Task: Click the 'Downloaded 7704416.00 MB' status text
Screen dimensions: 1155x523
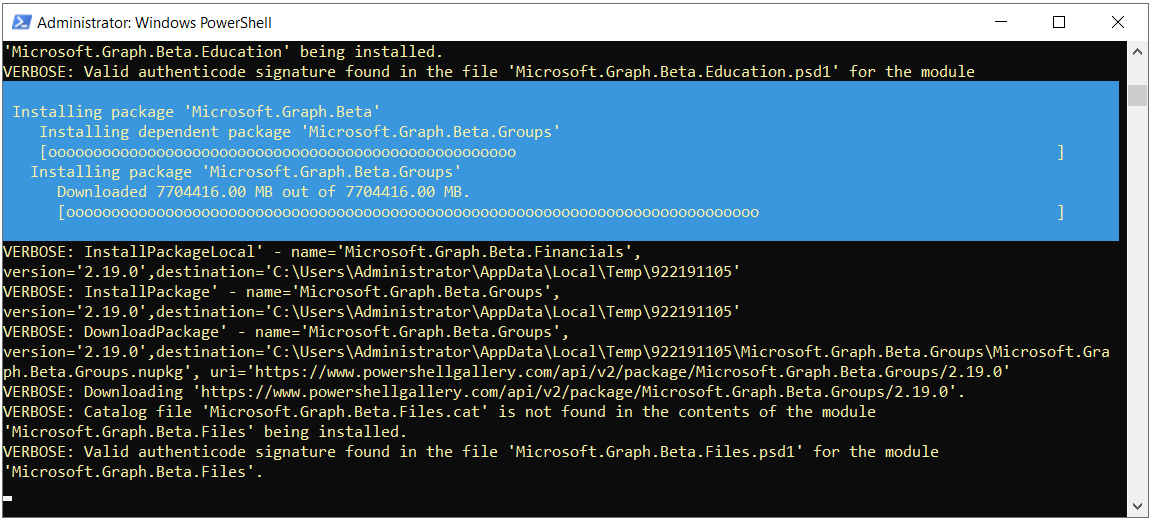Action: [x=263, y=192]
